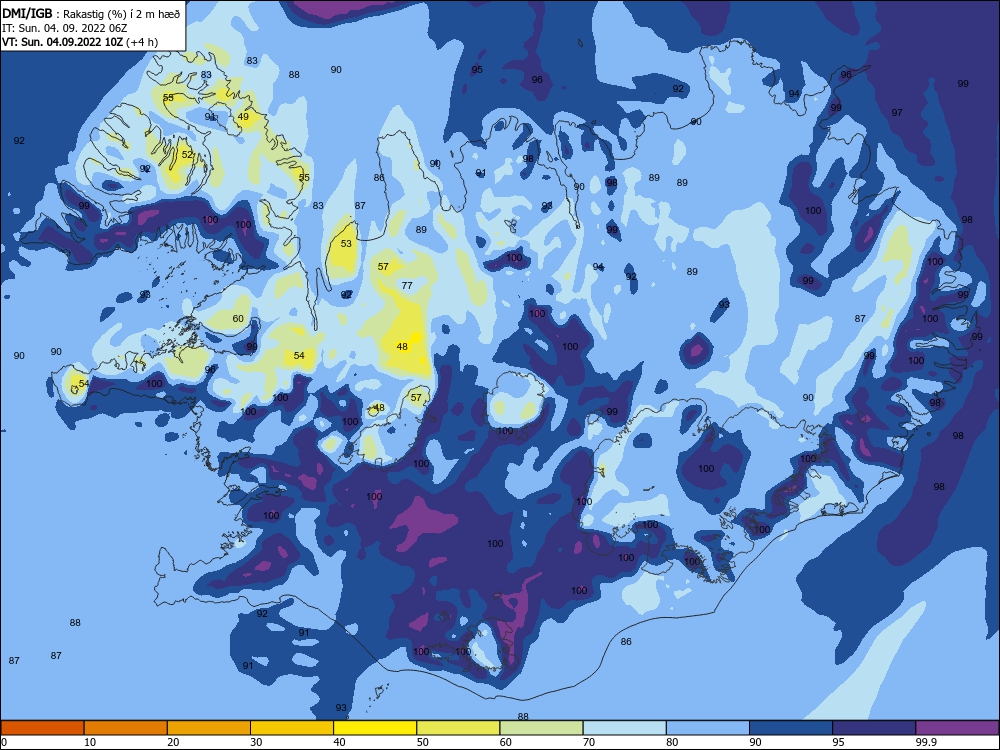Click the humidity value '49' on the map

(243, 117)
